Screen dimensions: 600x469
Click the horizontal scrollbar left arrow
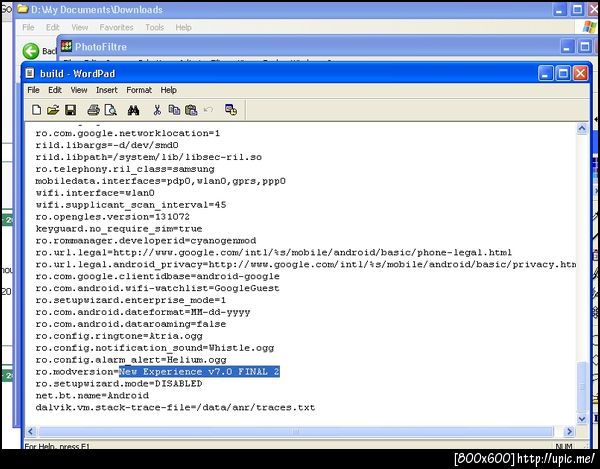[31, 432]
